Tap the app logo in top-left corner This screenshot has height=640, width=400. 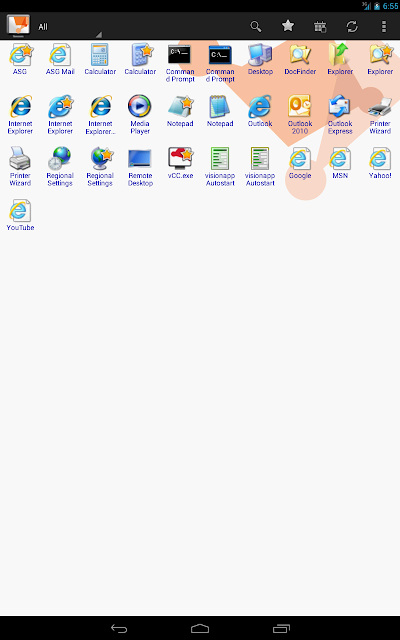(18, 25)
